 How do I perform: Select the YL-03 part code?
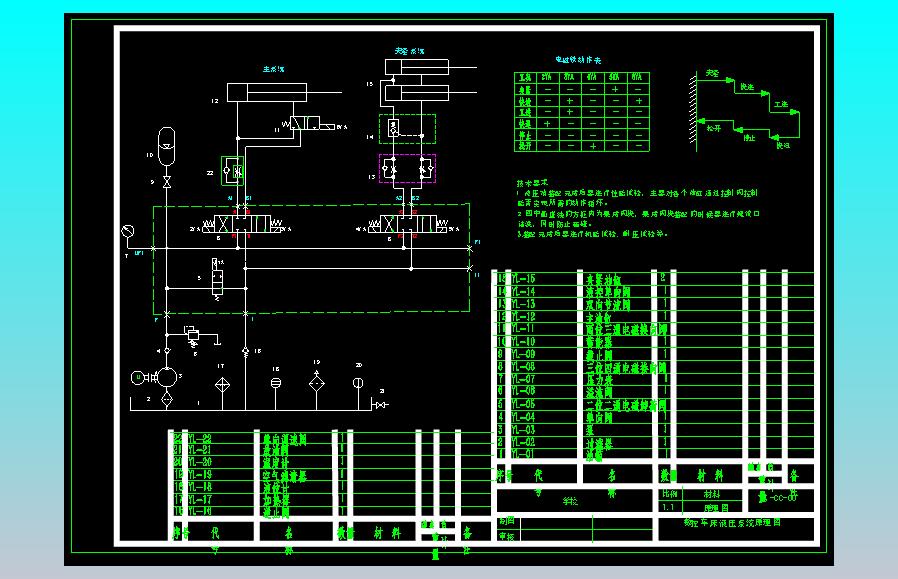523,430
